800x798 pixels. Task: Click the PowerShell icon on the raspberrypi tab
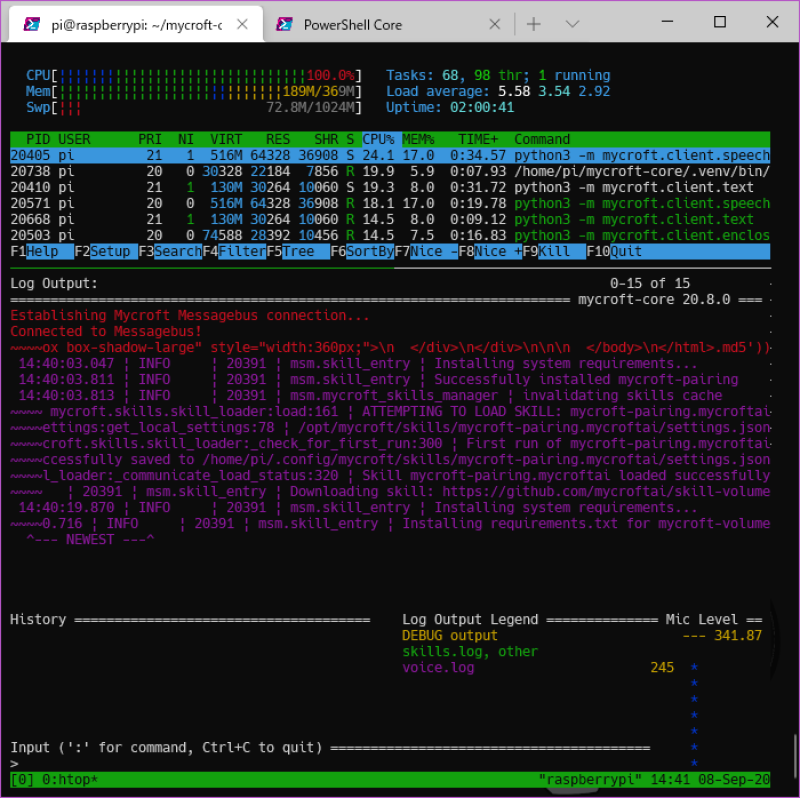[32, 24]
